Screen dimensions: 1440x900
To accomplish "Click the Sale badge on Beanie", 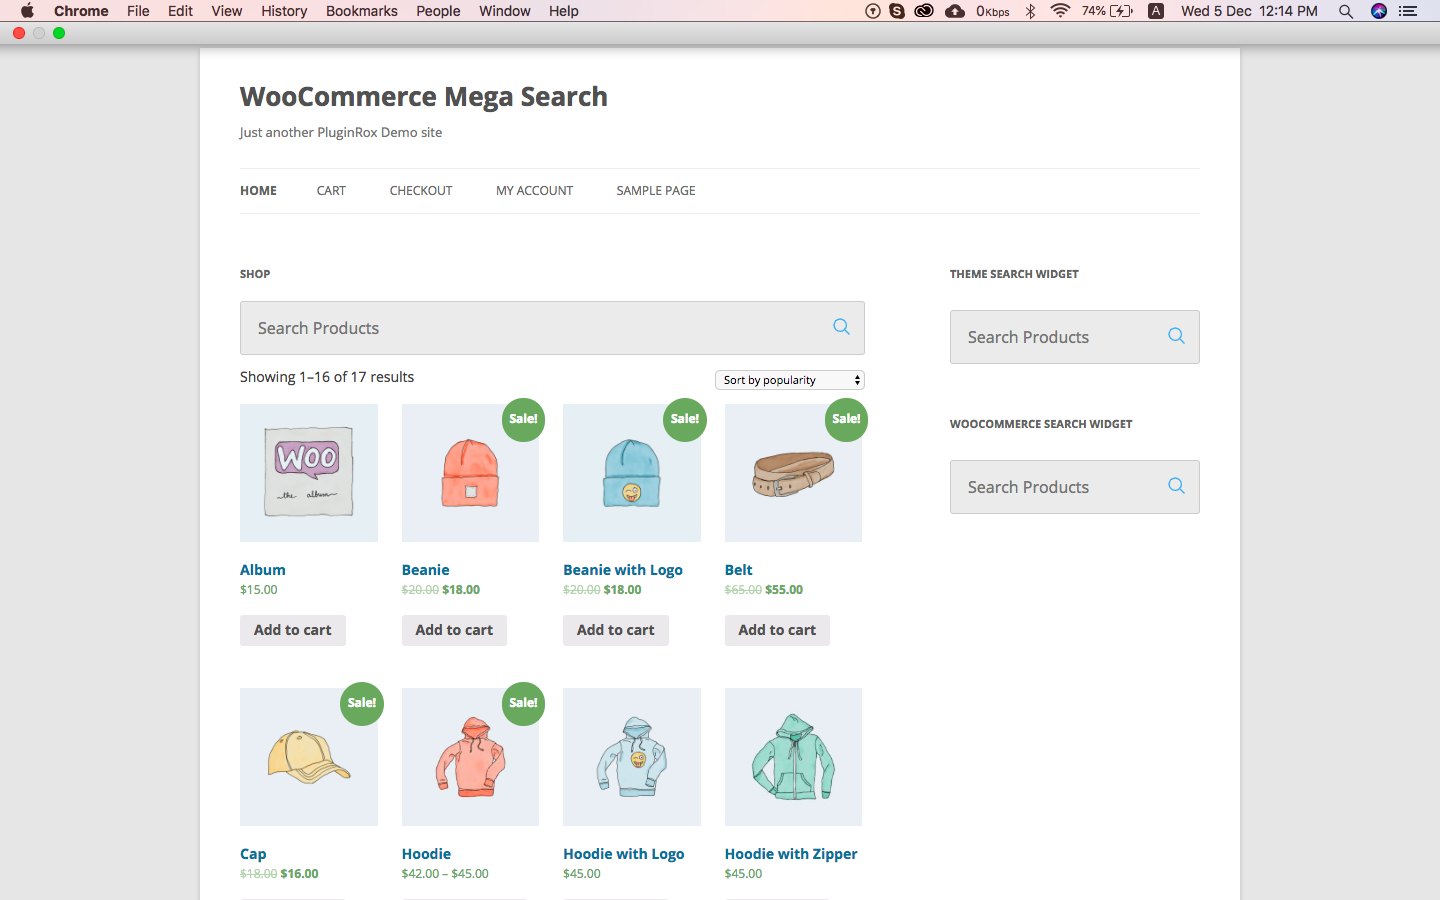I will click(x=523, y=419).
